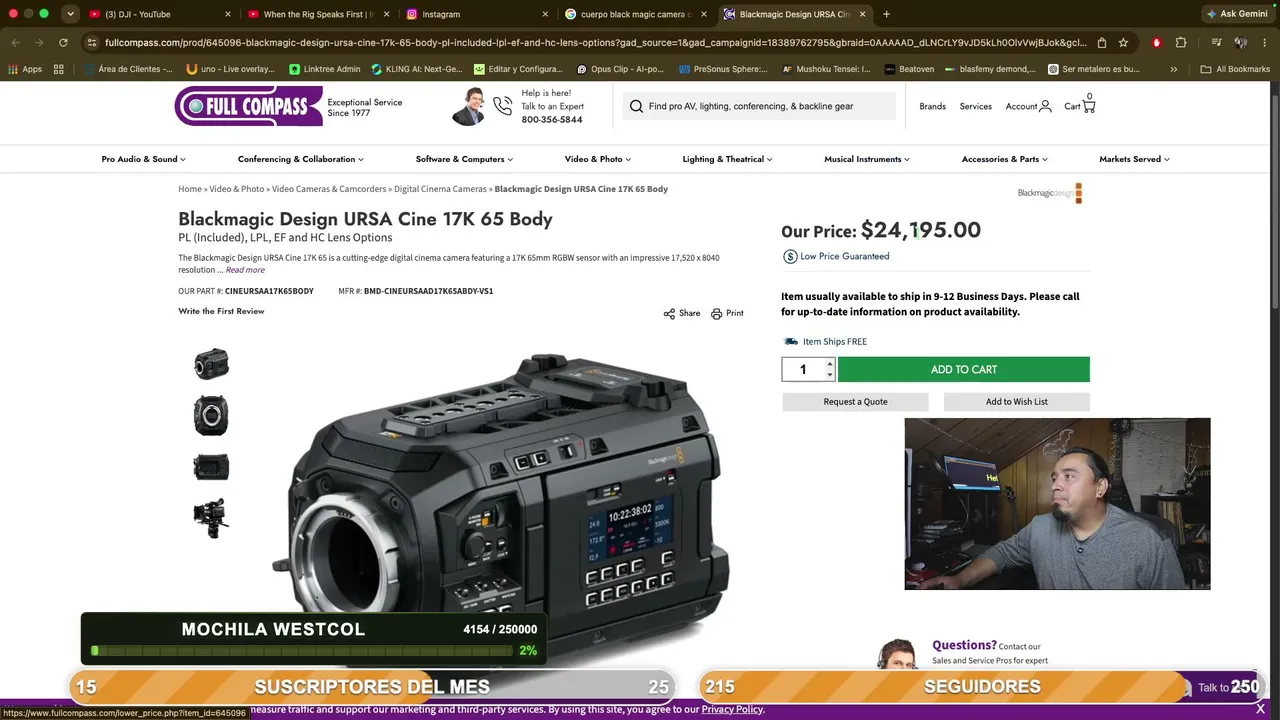Open the Beatoven bookmark
This screenshot has width=1280, height=720.
pyautogui.click(x=910, y=69)
